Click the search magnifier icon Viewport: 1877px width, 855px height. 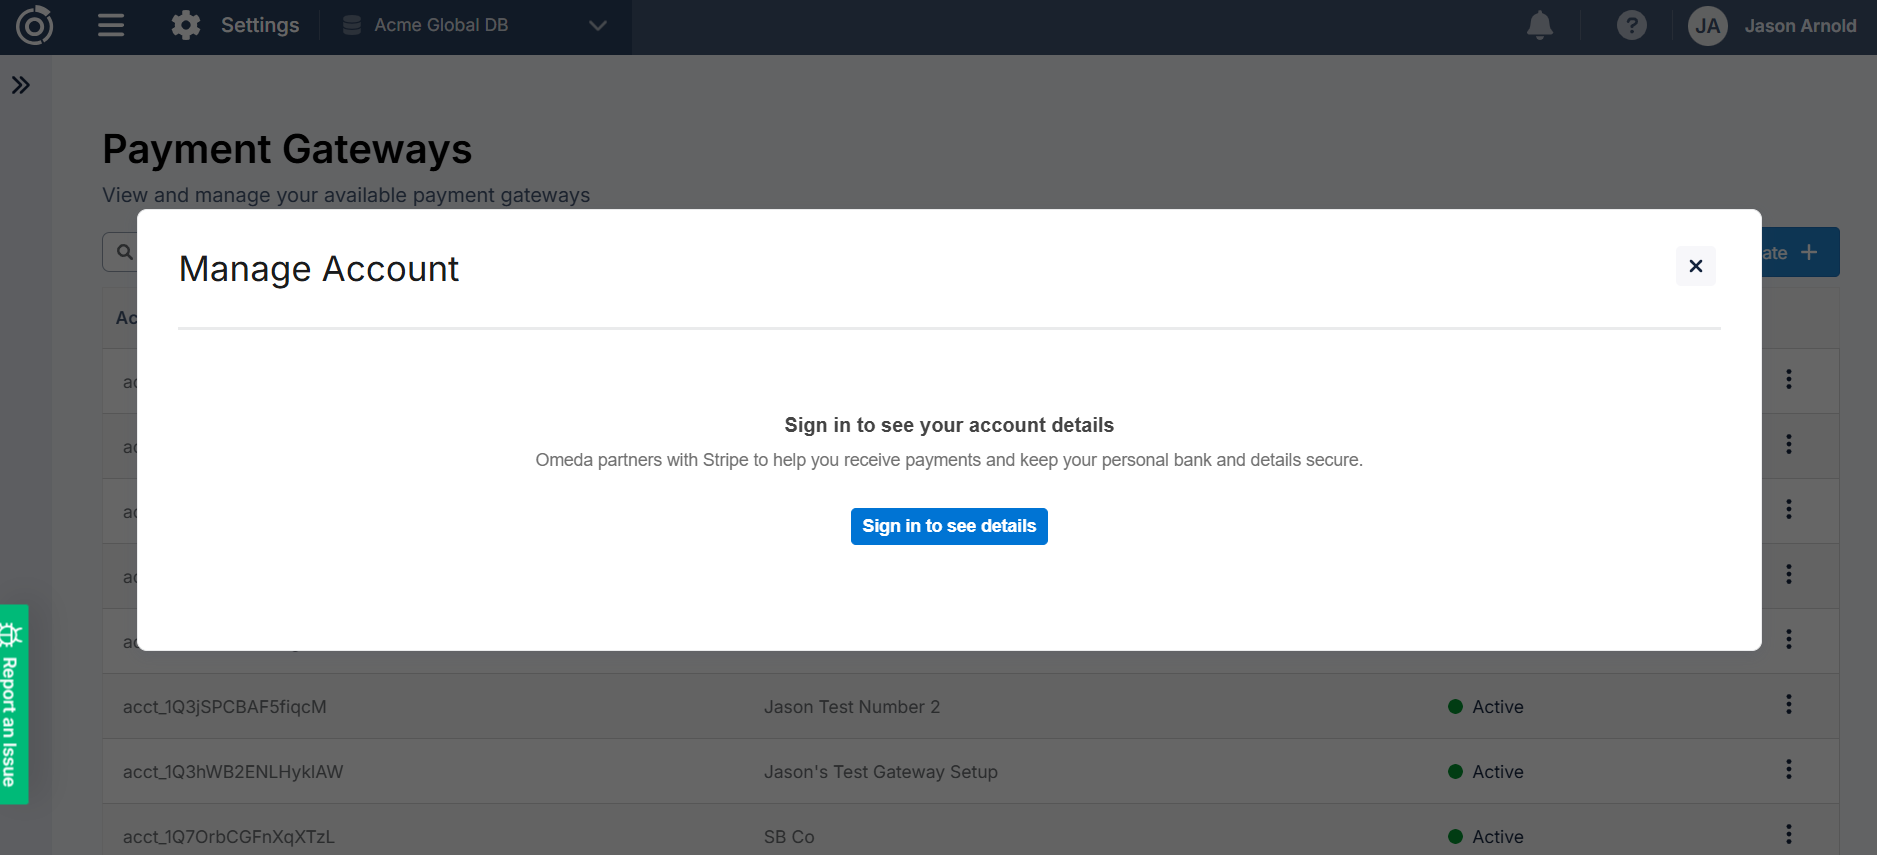(x=123, y=251)
